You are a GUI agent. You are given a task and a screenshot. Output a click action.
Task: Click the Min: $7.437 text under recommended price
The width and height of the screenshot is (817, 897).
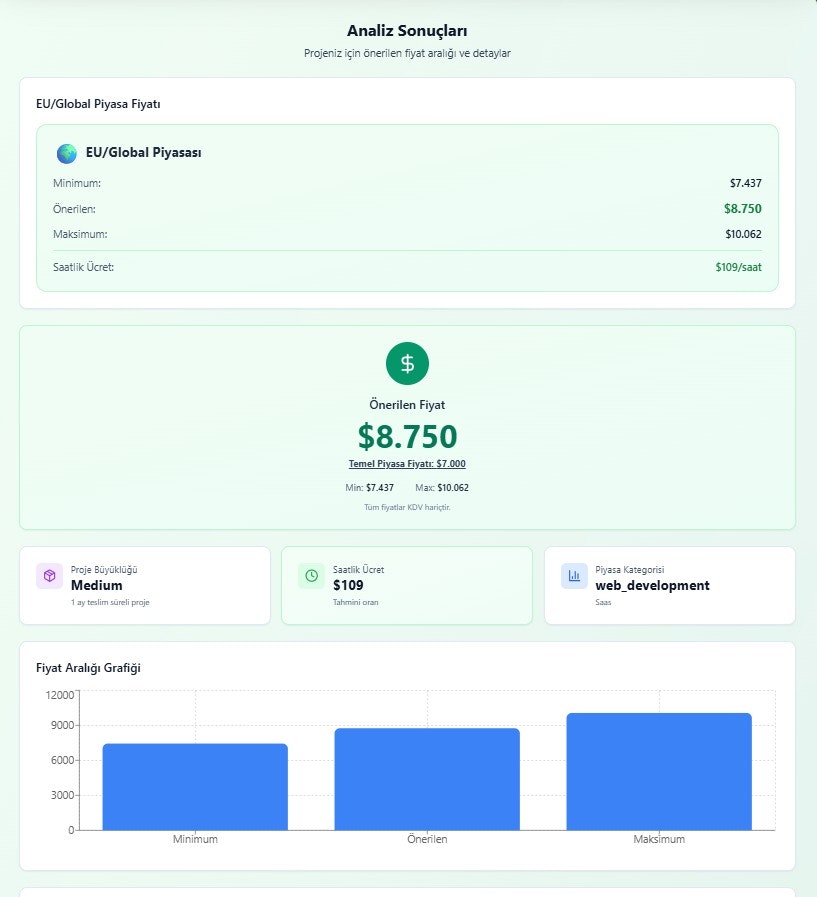pos(369,488)
